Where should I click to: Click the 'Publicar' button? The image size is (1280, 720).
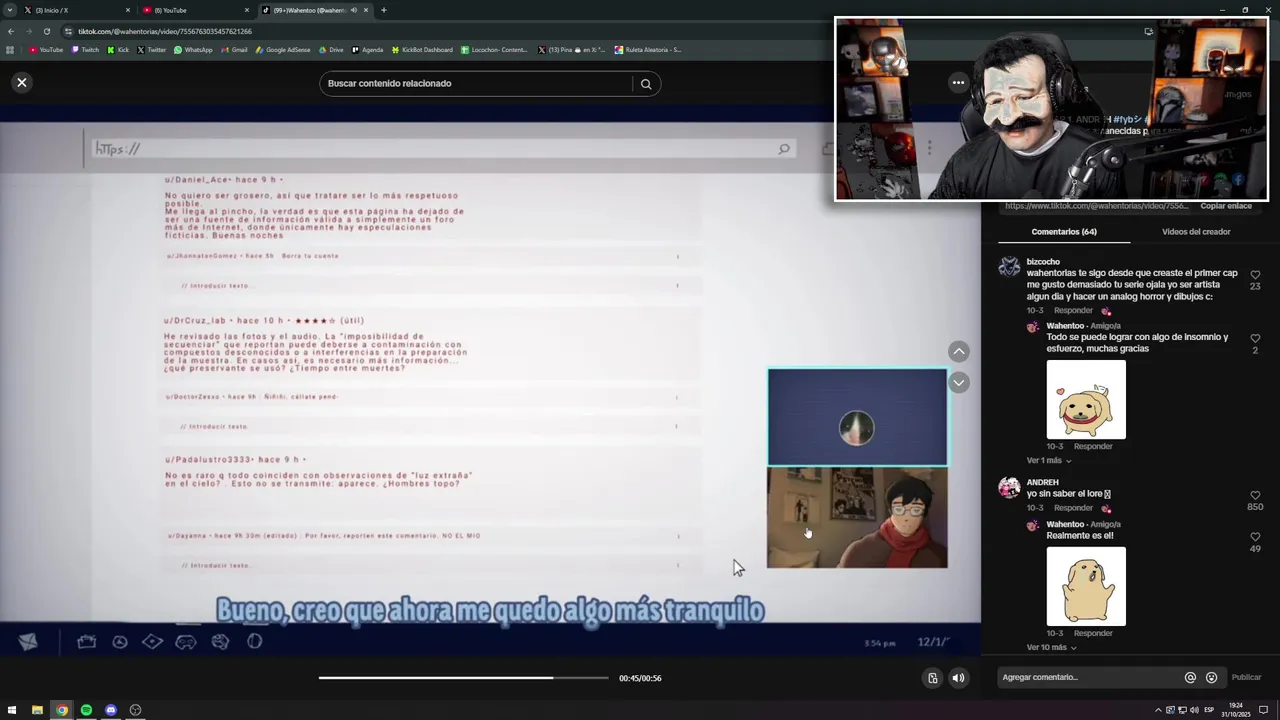point(1246,678)
